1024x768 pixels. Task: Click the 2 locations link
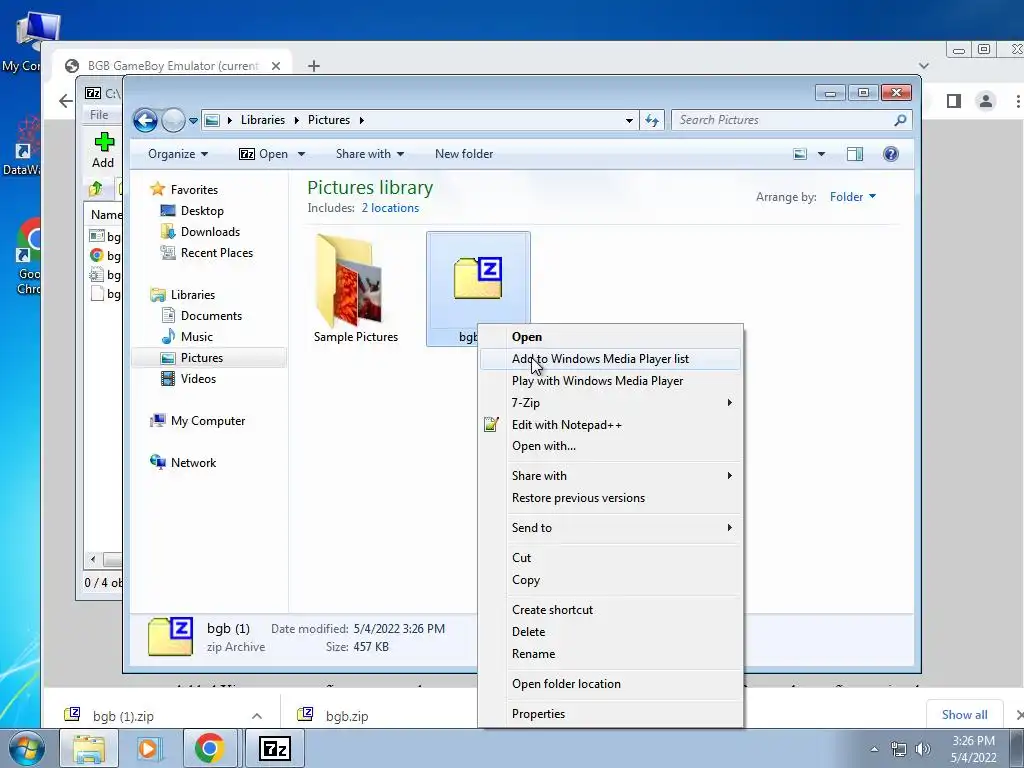click(390, 208)
